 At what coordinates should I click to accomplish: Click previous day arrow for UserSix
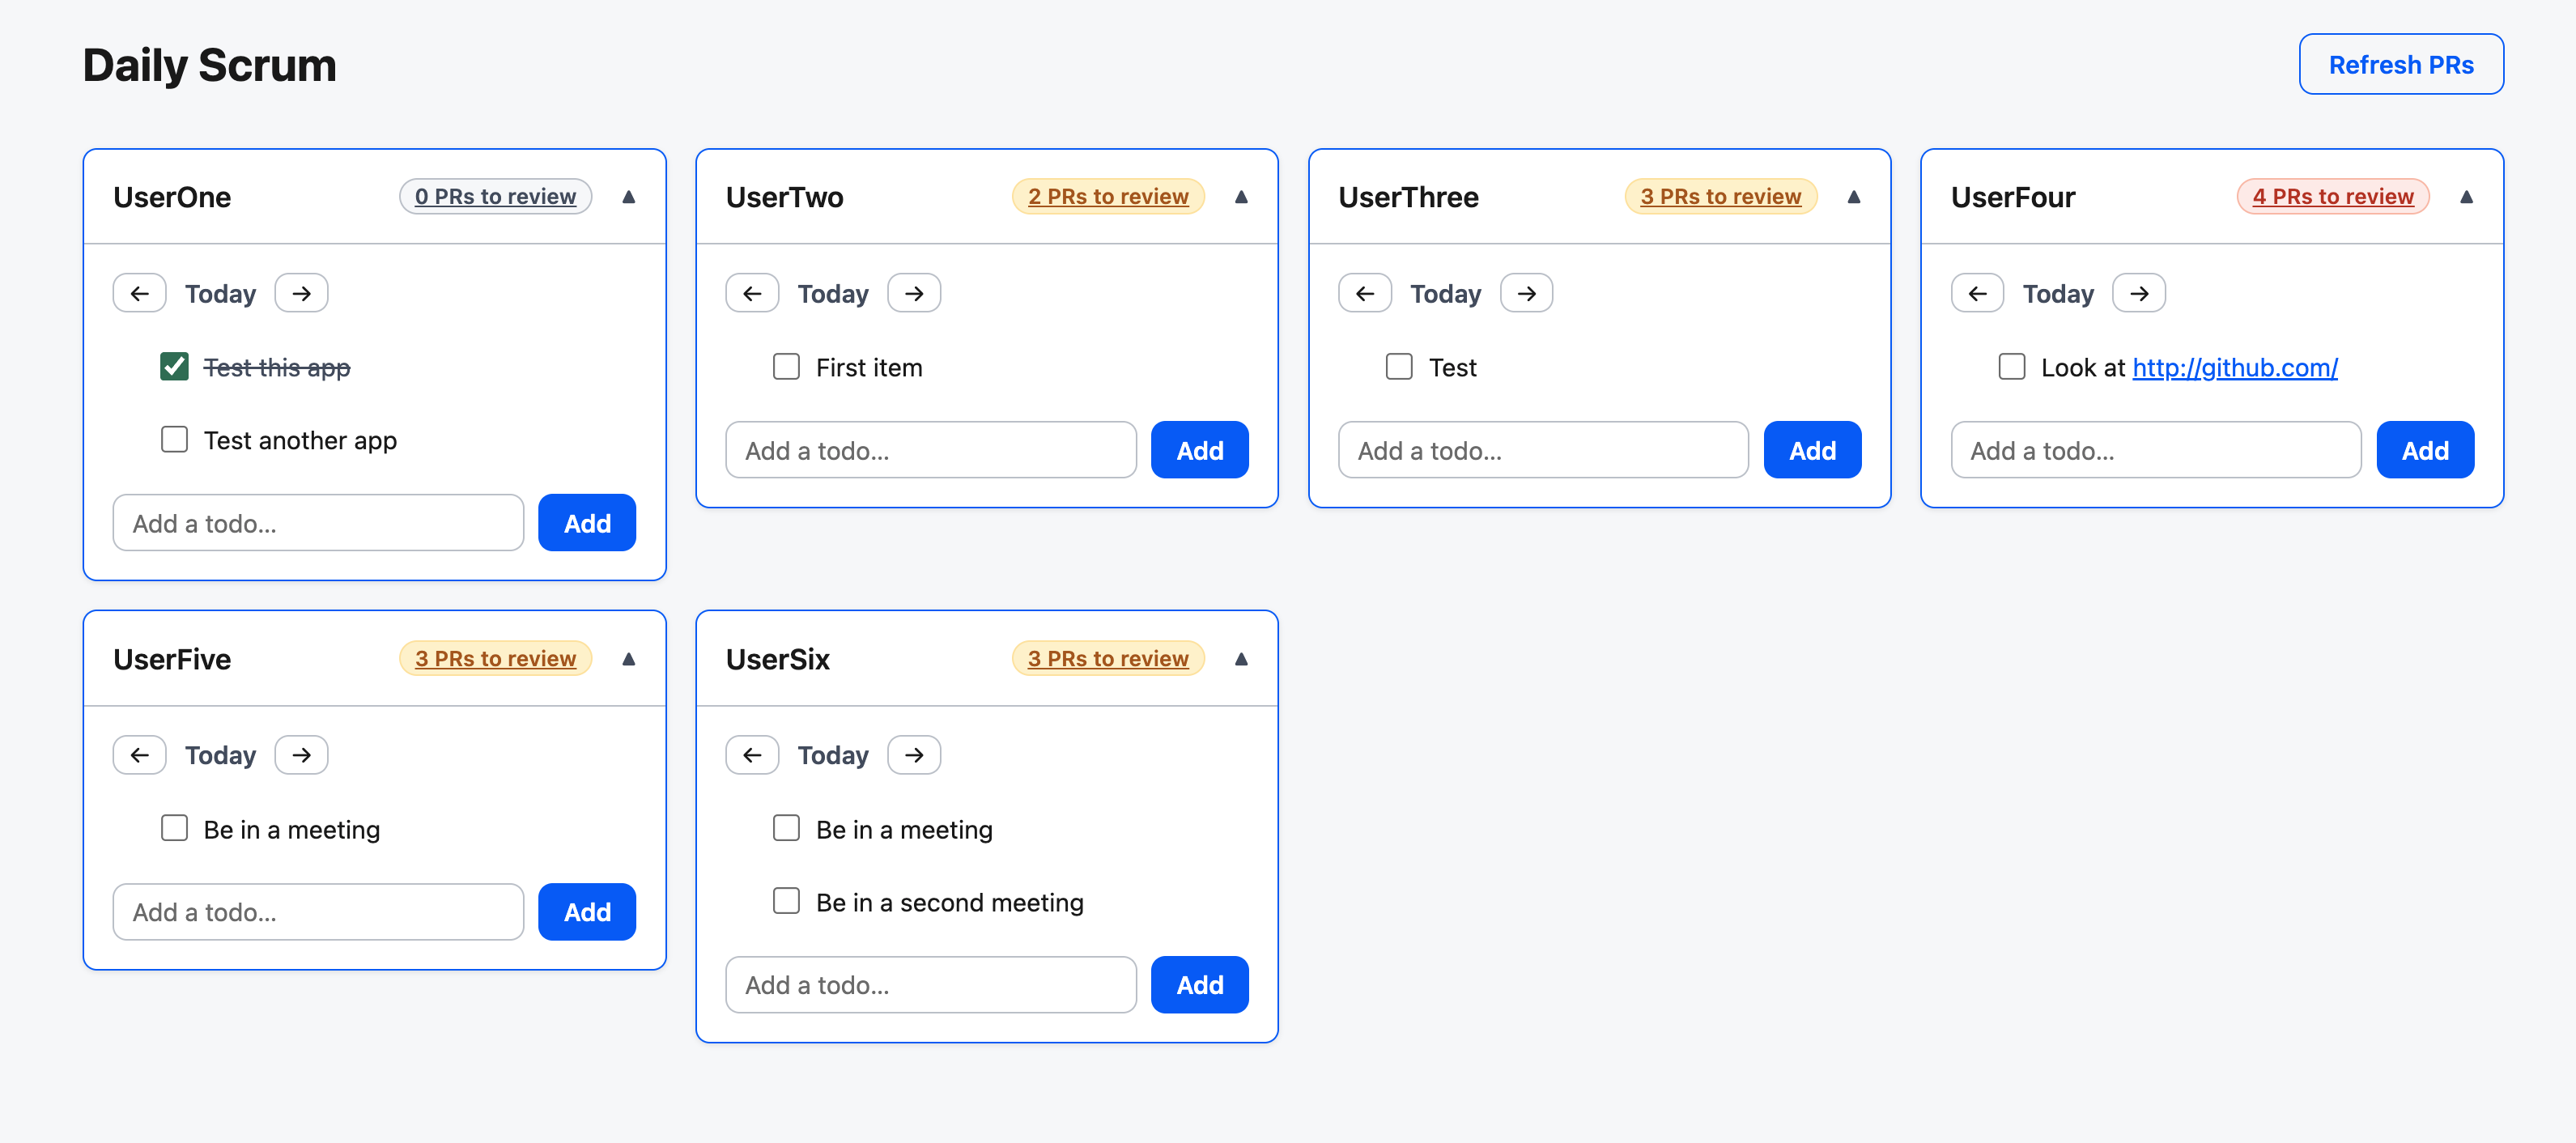(x=752, y=755)
